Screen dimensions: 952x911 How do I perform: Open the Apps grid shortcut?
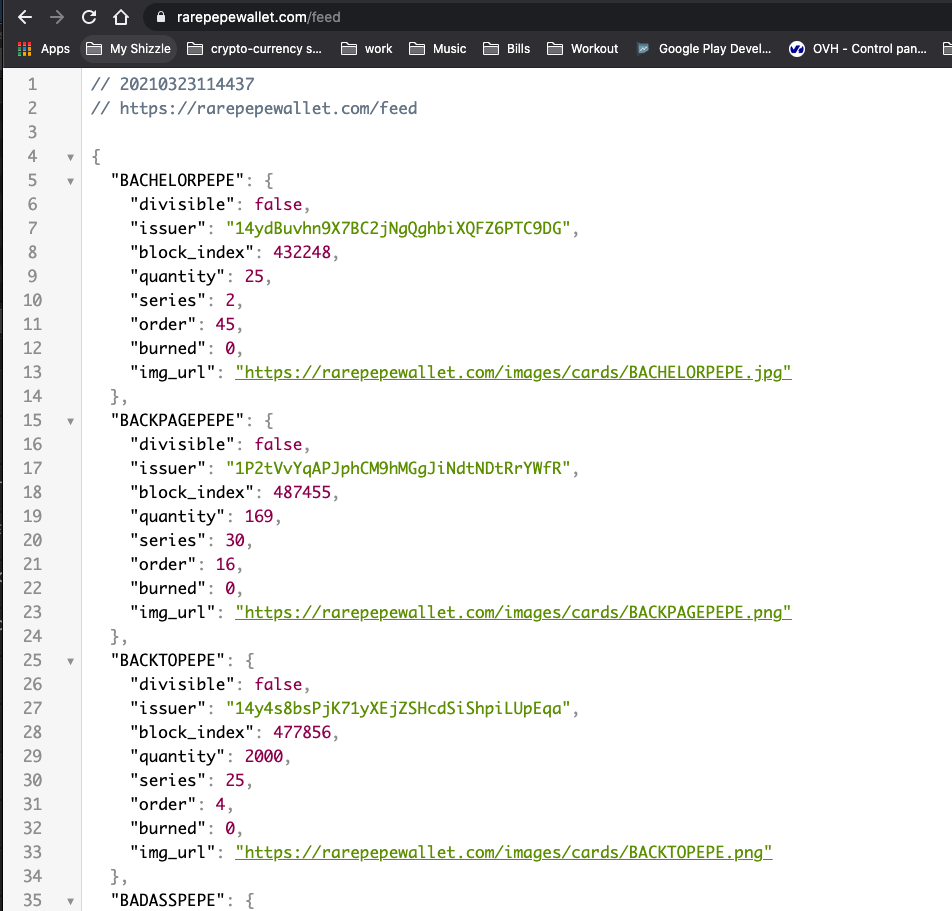click(44, 49)
